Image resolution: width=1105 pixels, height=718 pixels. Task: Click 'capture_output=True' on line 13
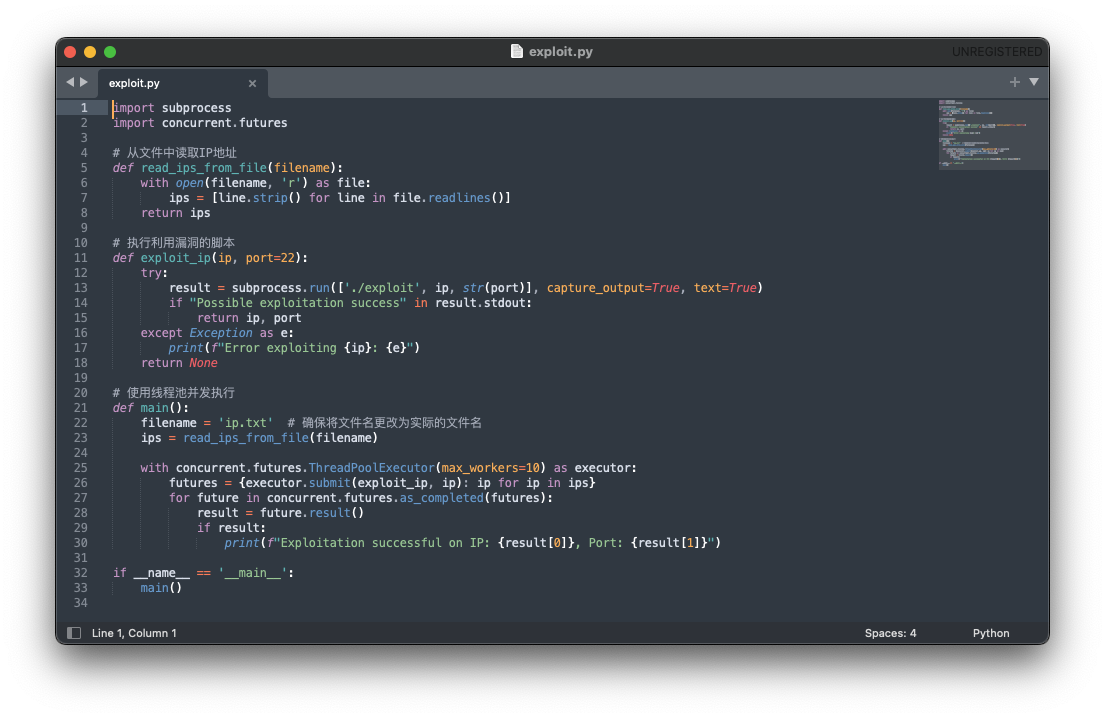tap(613, 287)
